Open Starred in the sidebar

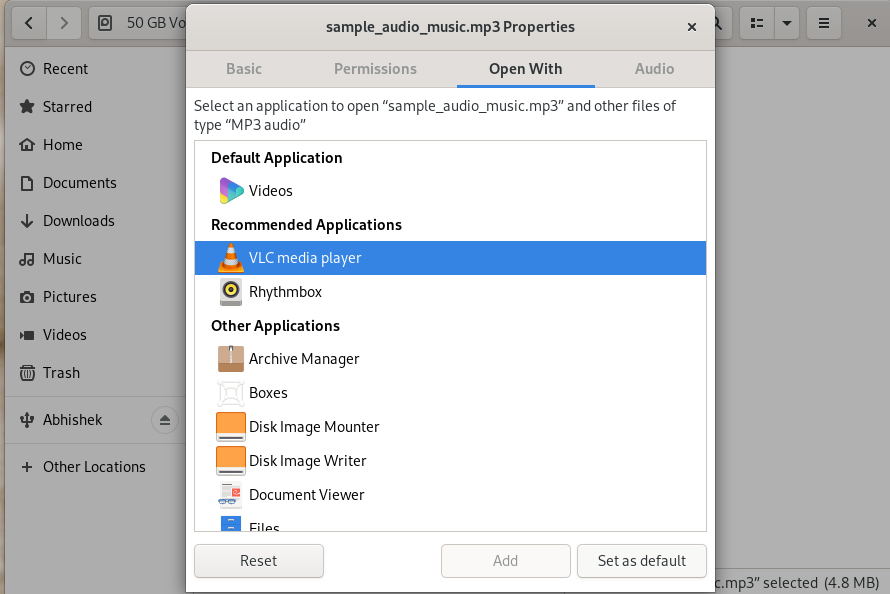click(95, 107)
